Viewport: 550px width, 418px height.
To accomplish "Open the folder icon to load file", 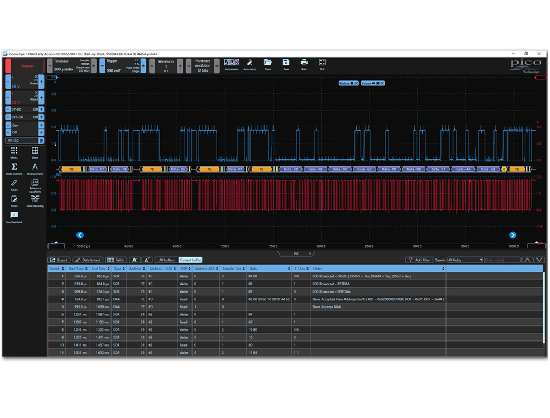I will click(268, 64).
